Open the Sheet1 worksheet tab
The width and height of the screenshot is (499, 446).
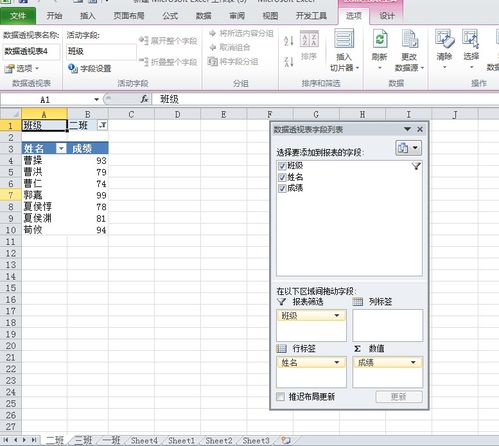point(181,440)
